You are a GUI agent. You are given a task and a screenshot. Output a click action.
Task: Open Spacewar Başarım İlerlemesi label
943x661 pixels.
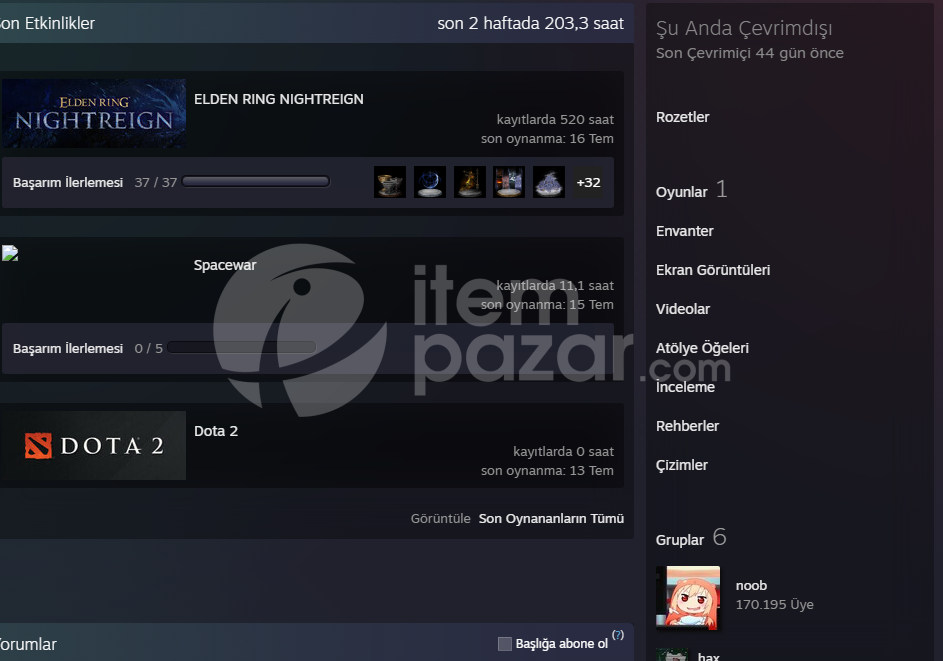(68, 348)
